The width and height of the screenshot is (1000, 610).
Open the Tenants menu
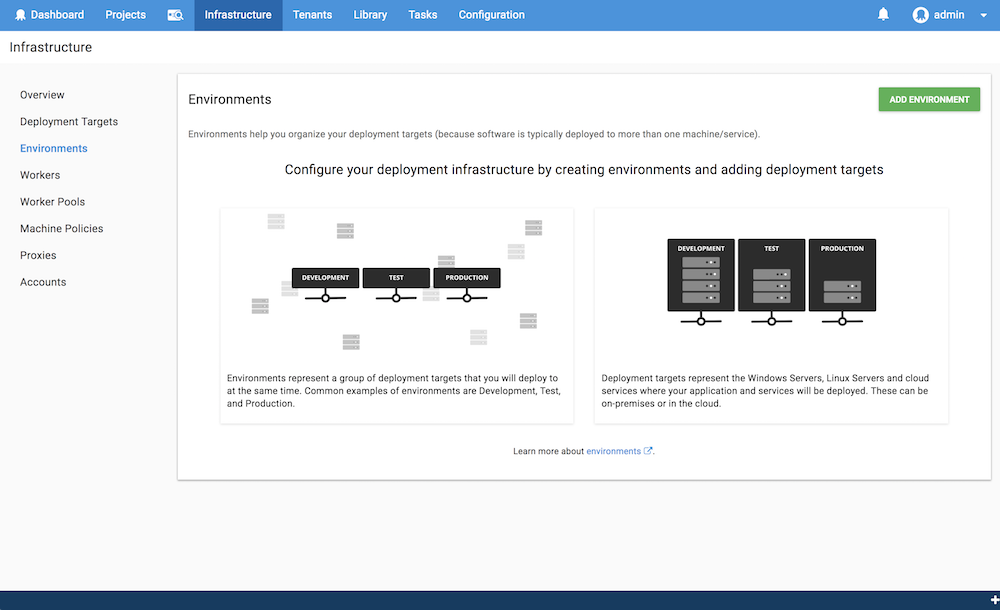point(312,15)
